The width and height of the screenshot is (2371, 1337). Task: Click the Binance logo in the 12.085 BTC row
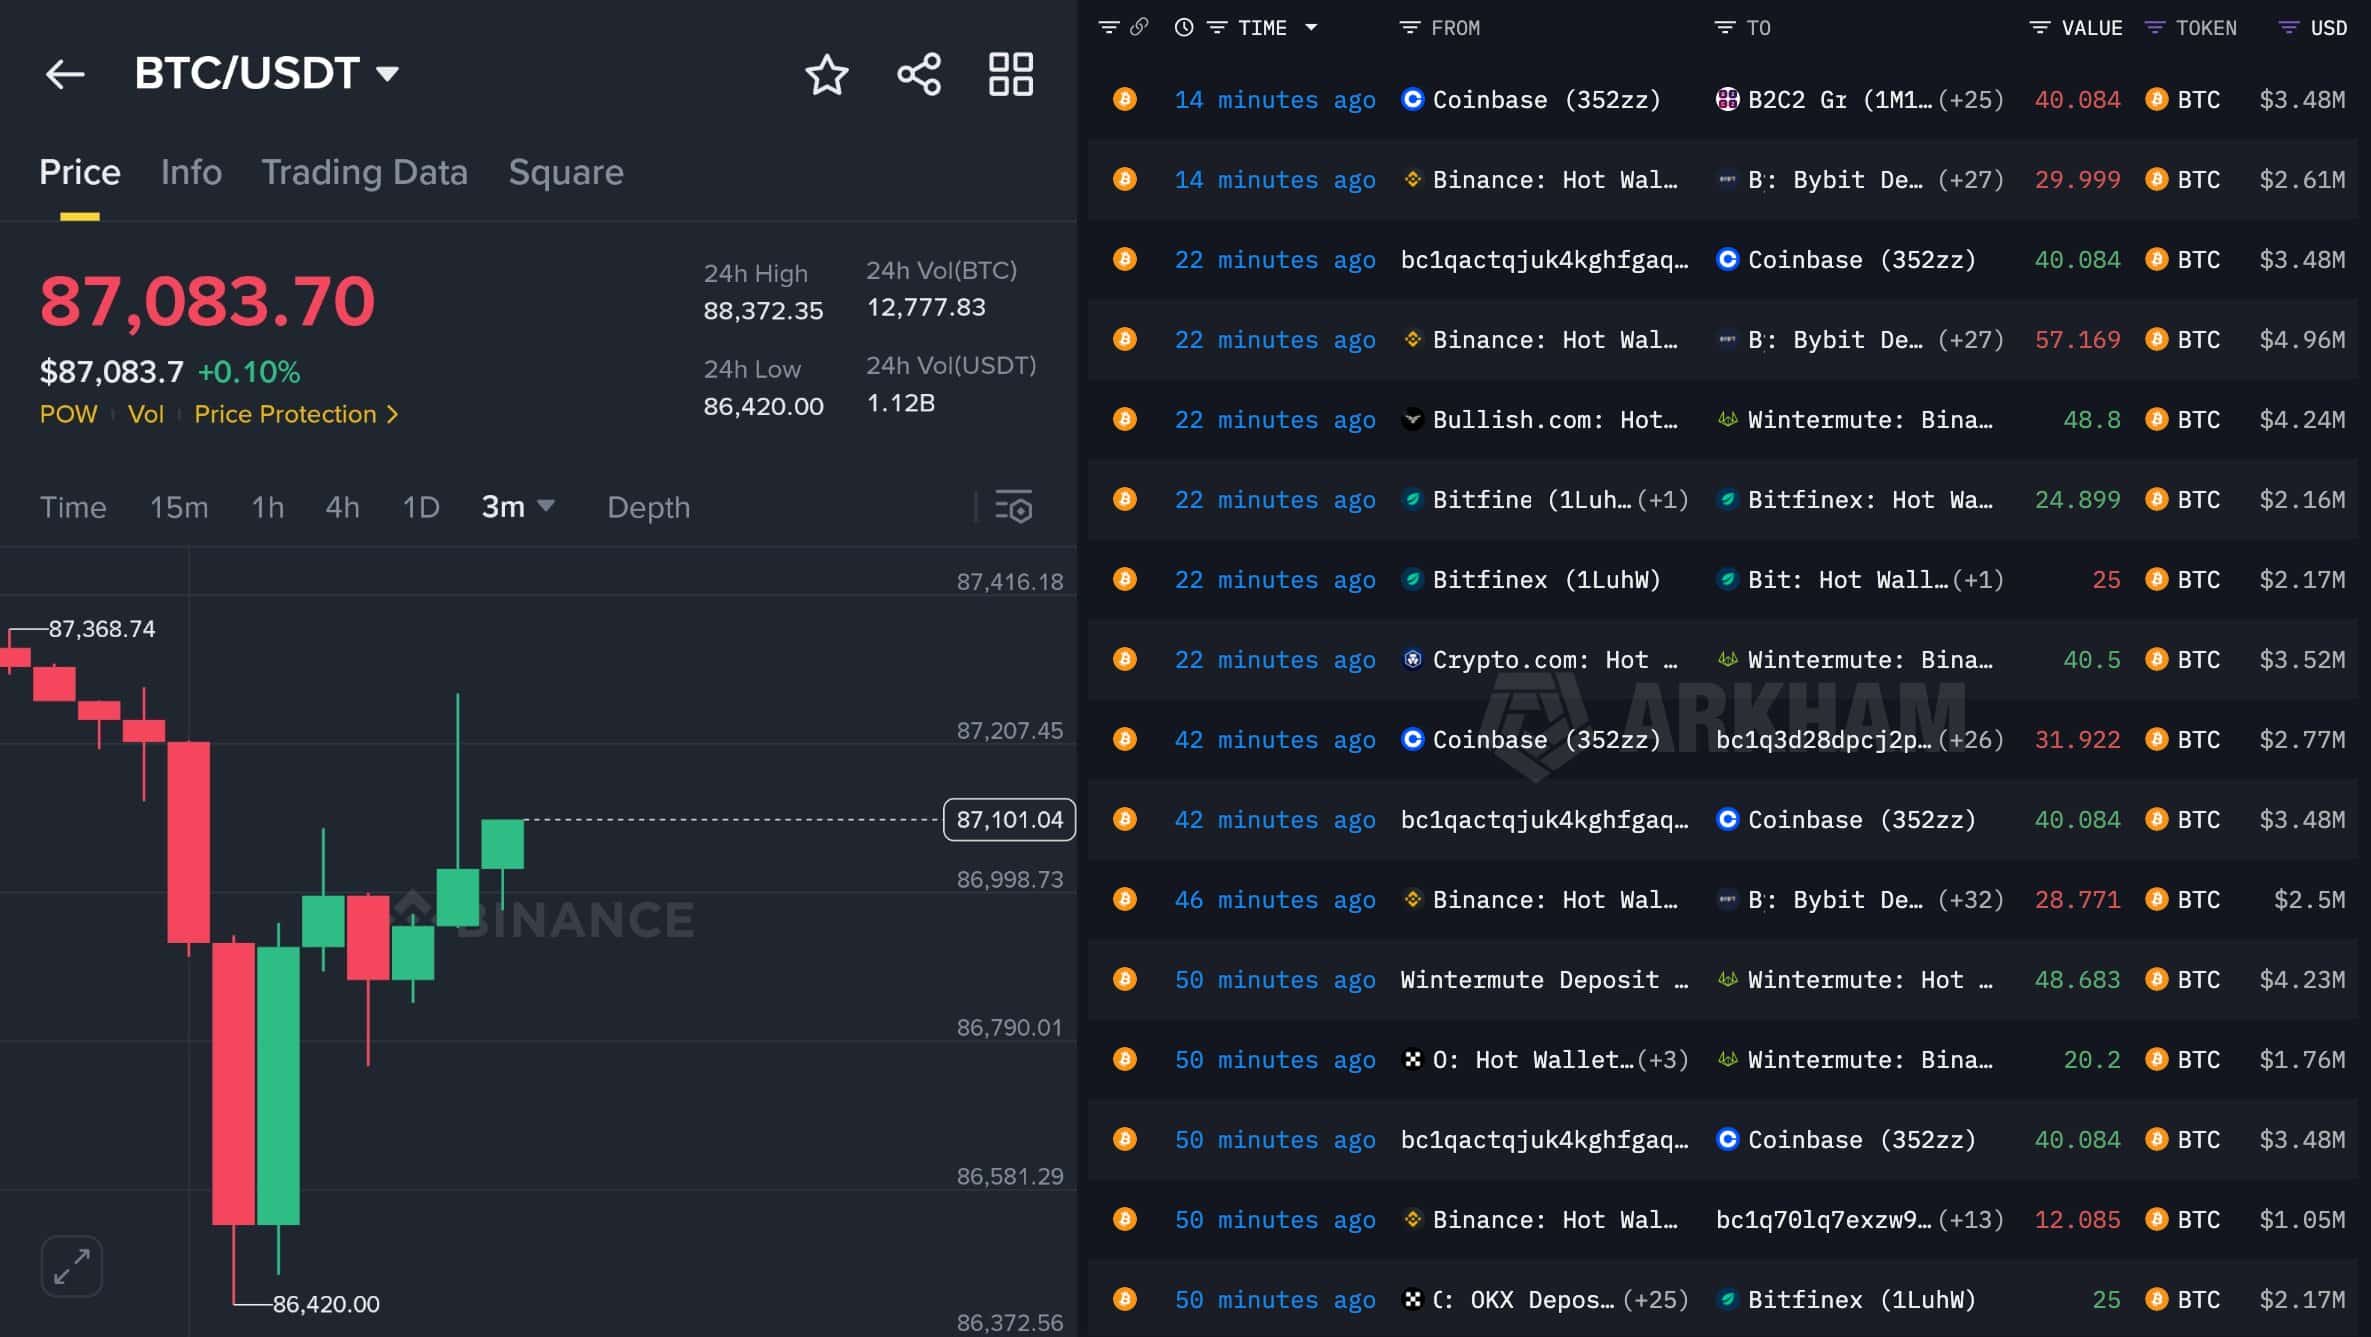coord(1412,1219)
